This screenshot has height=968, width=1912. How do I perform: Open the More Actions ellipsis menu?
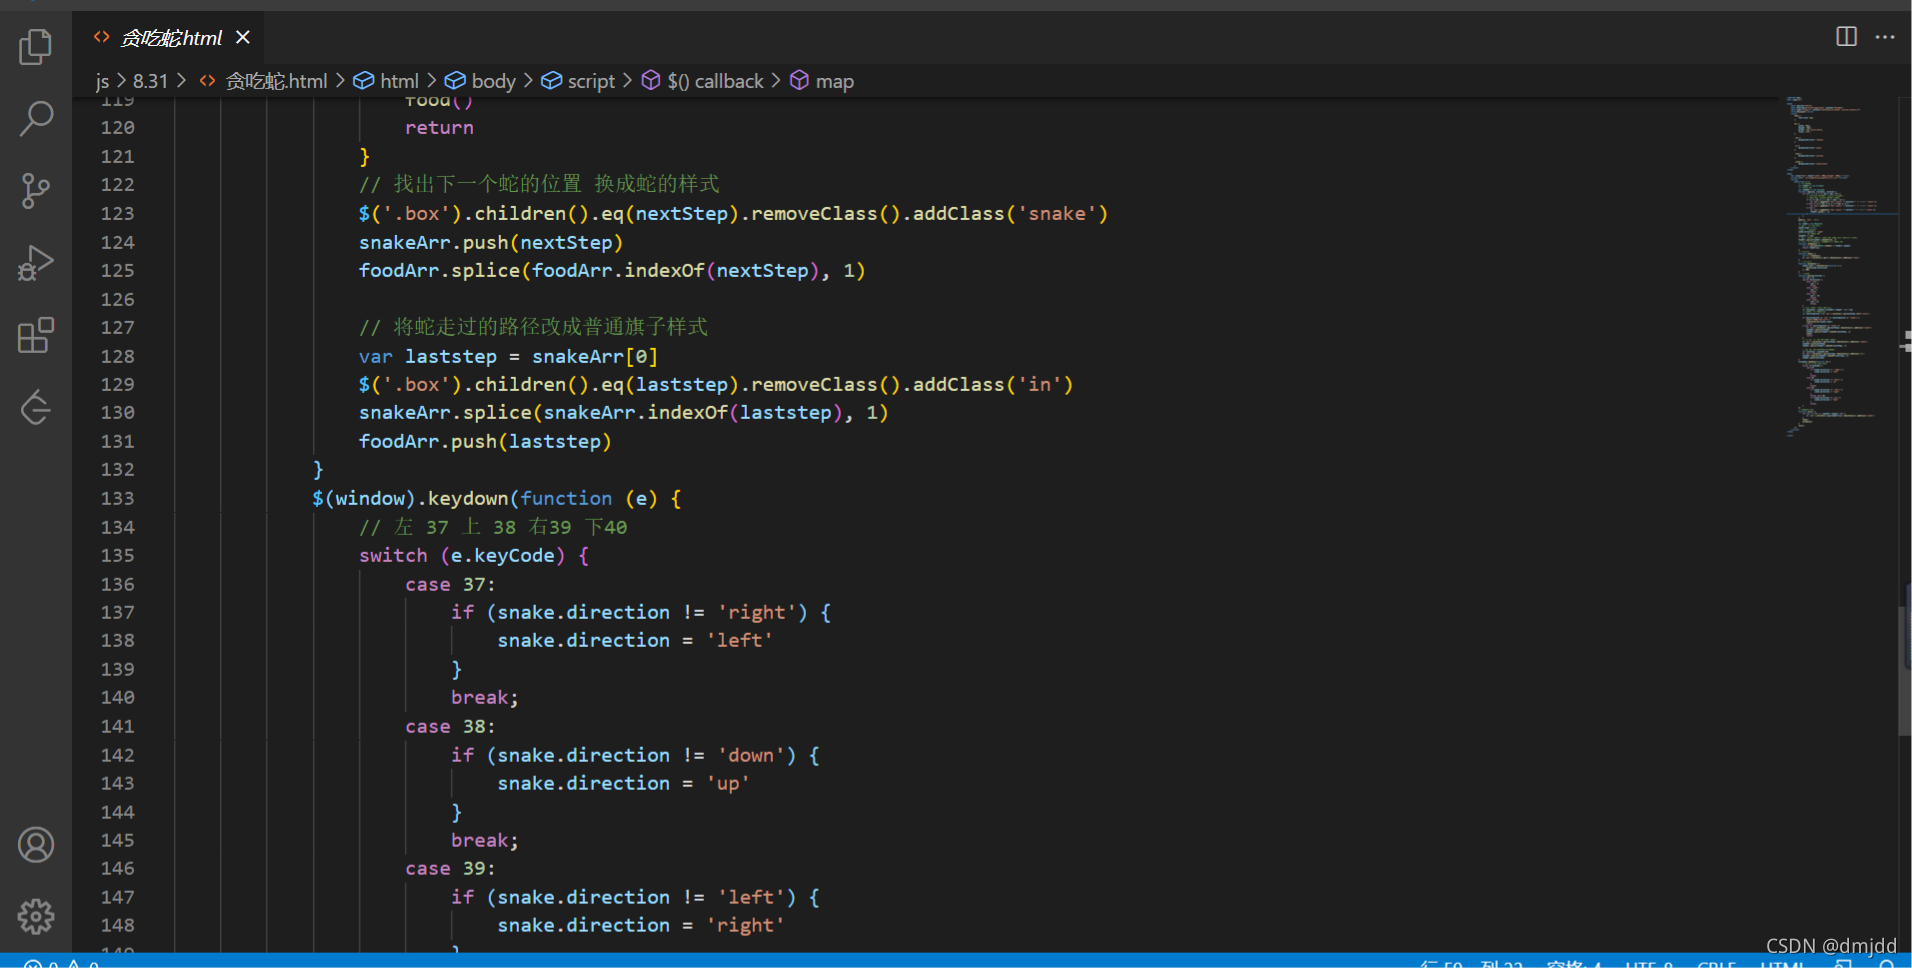[1885, 37]
